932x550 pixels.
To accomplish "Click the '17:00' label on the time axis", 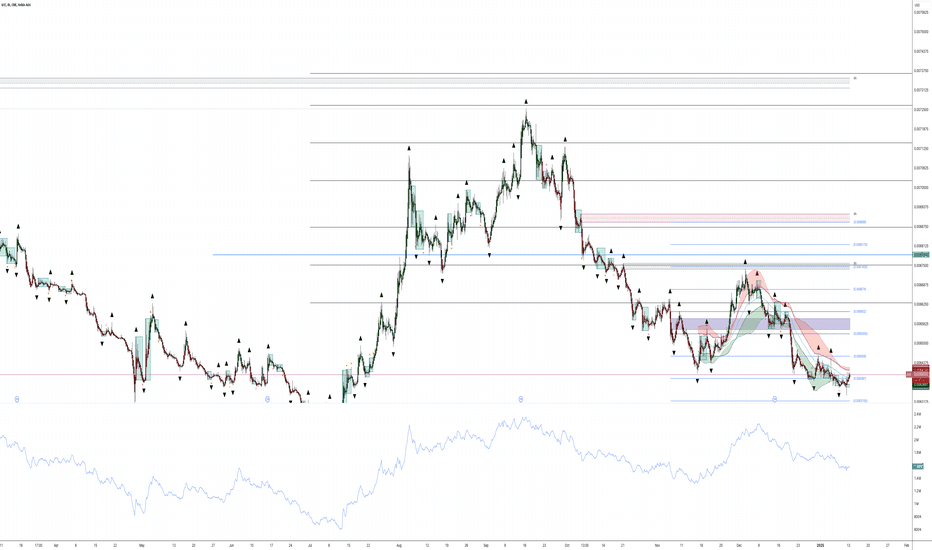I will pyautogui.click(x=38, y=544).
